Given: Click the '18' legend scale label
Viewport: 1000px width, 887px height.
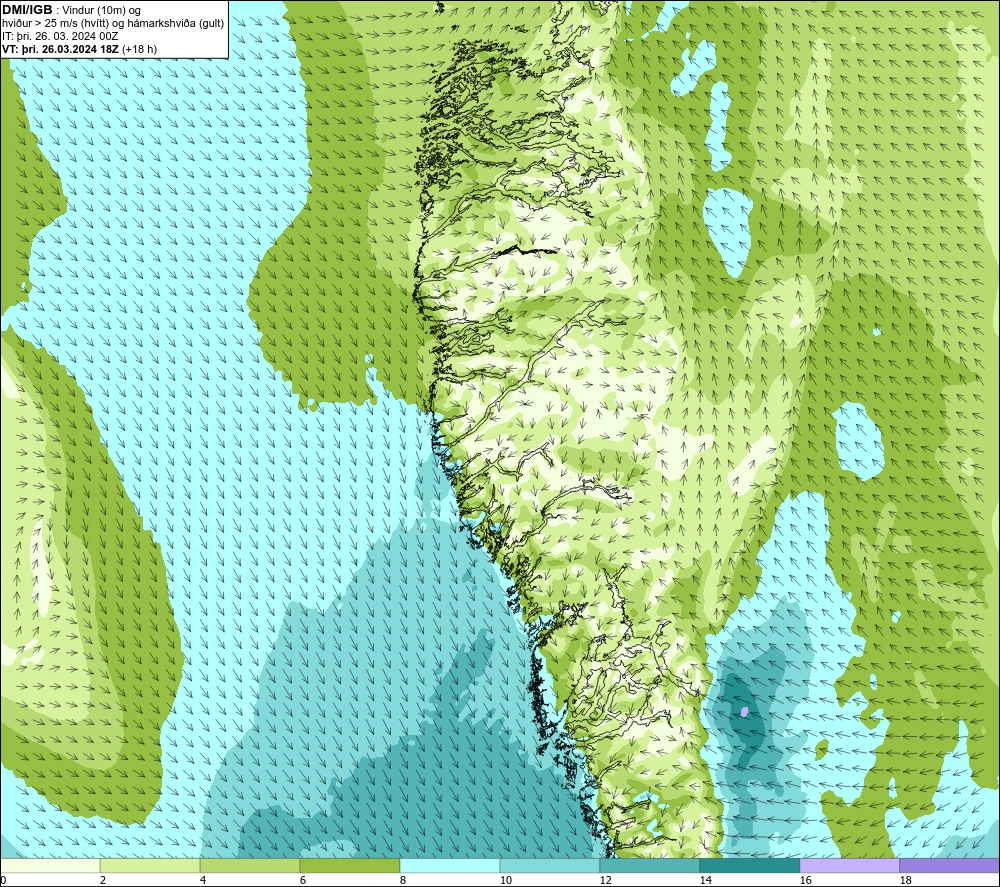Looking at the screenshot, I should point(906,880).
